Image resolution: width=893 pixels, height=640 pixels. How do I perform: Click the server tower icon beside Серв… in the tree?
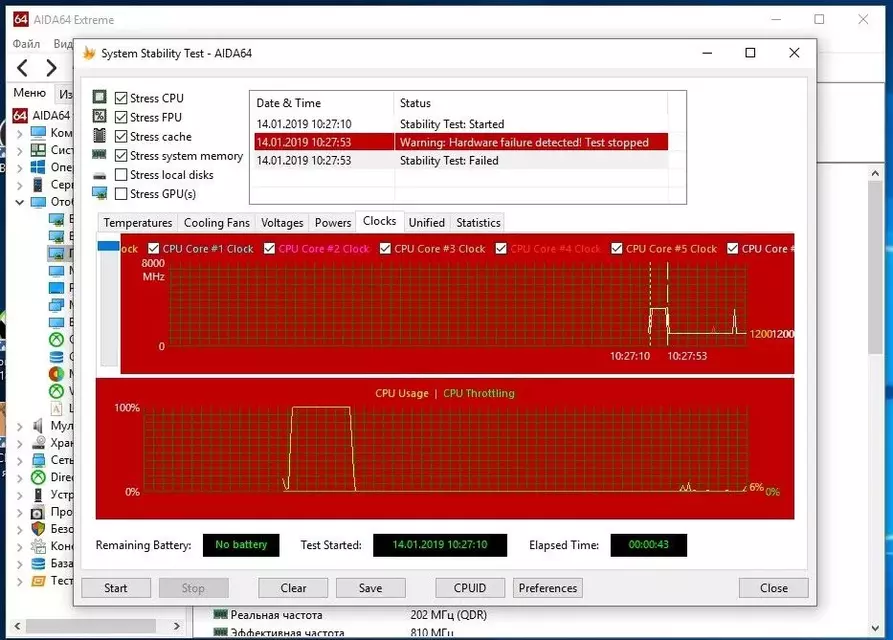click(x=38, y=184)
